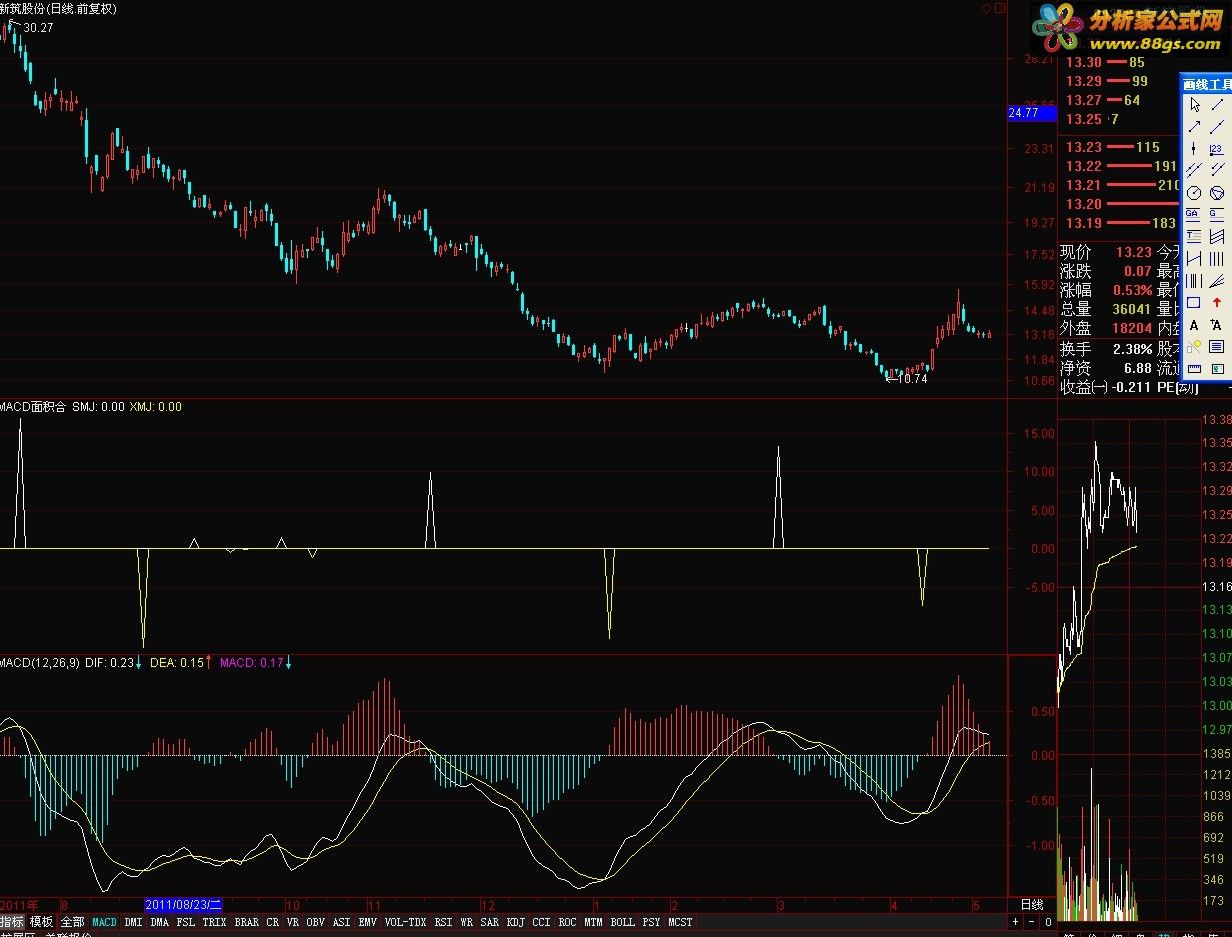Show the ASI indicator
This screenshot has height=937, width=1232.
click(x=342, y=922)
